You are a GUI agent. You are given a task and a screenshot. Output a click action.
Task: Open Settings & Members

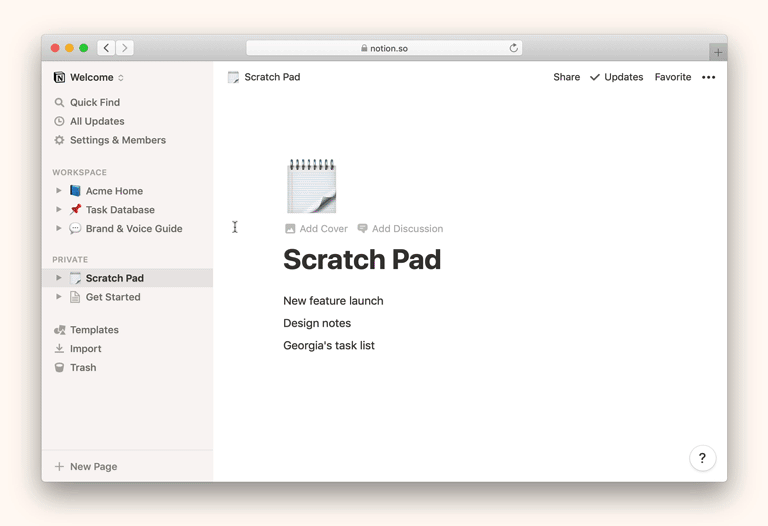(x=117, y=140)
